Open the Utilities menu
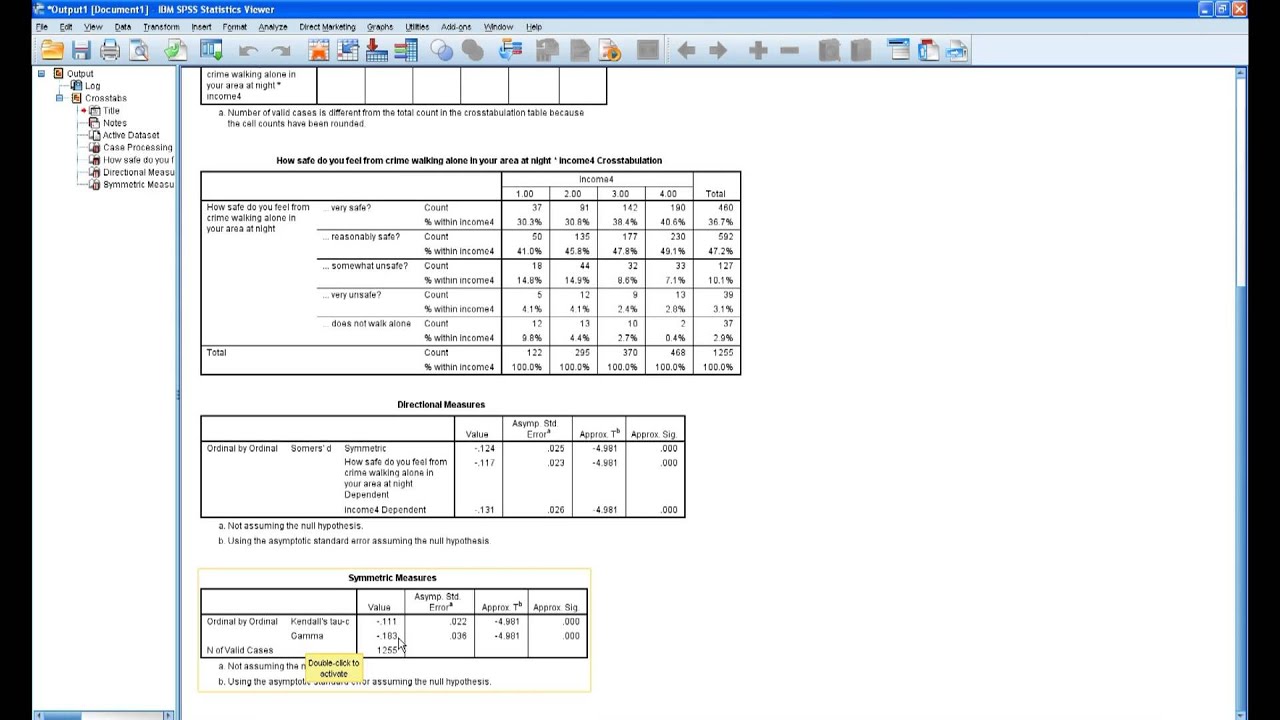 tap(417, 27)
